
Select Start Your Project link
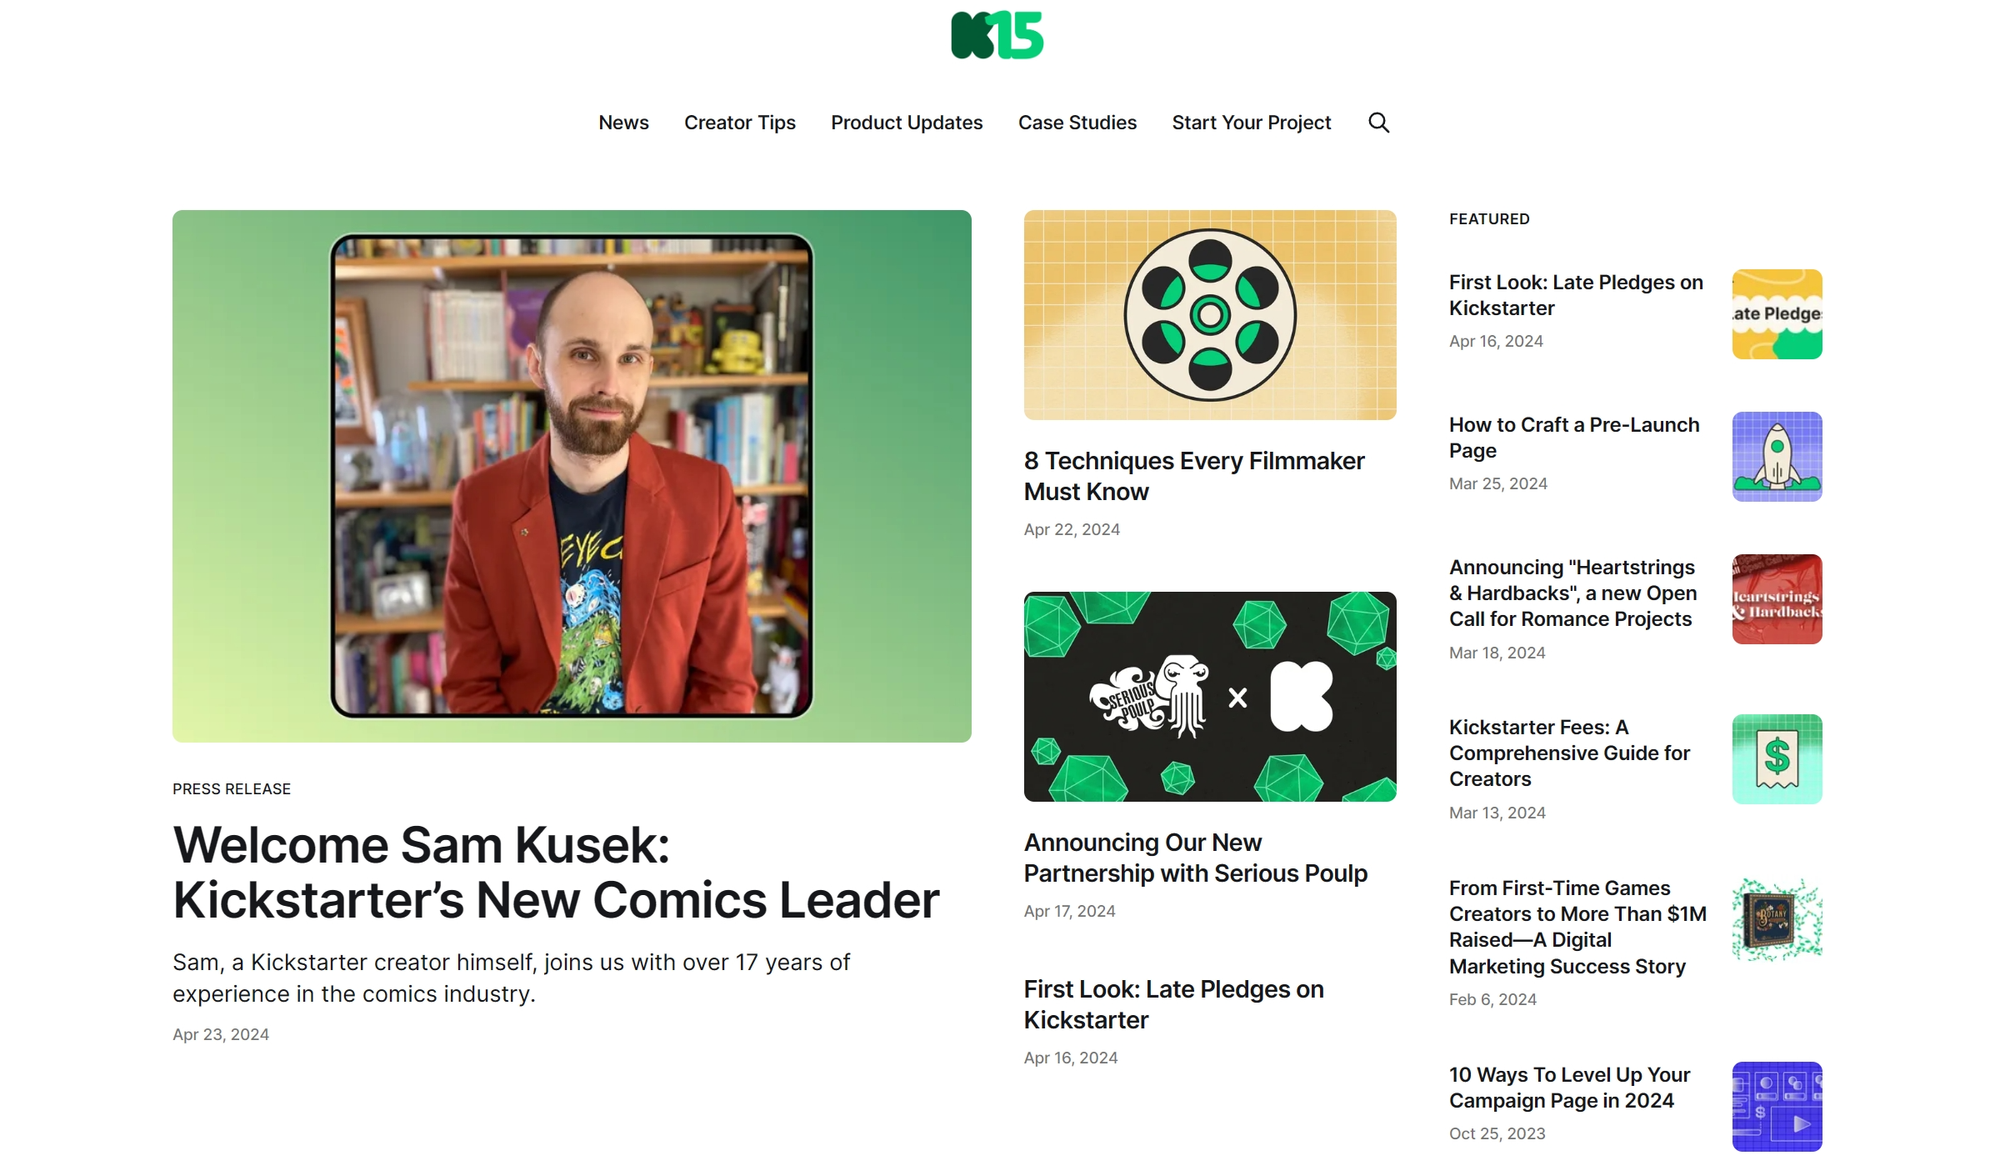[x=1251, y=122]
